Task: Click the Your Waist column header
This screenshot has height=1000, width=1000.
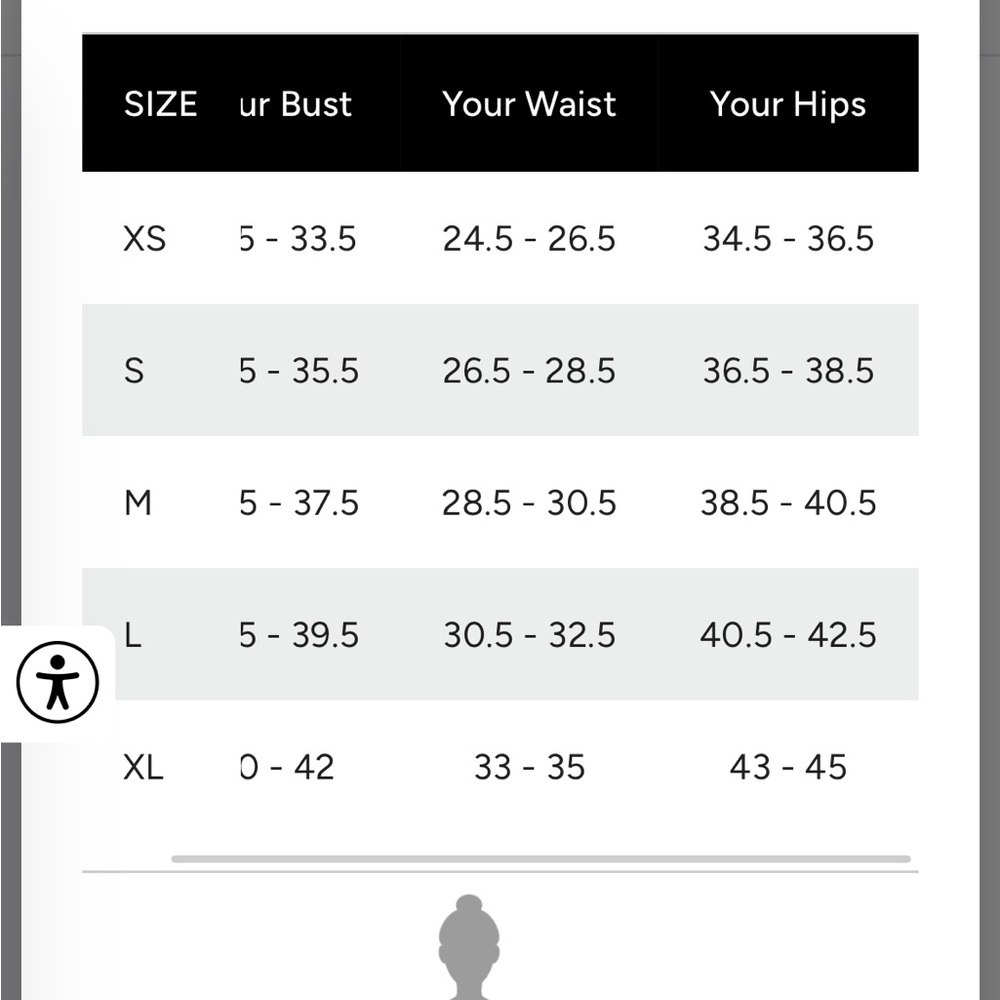Action: coord(529,104)
